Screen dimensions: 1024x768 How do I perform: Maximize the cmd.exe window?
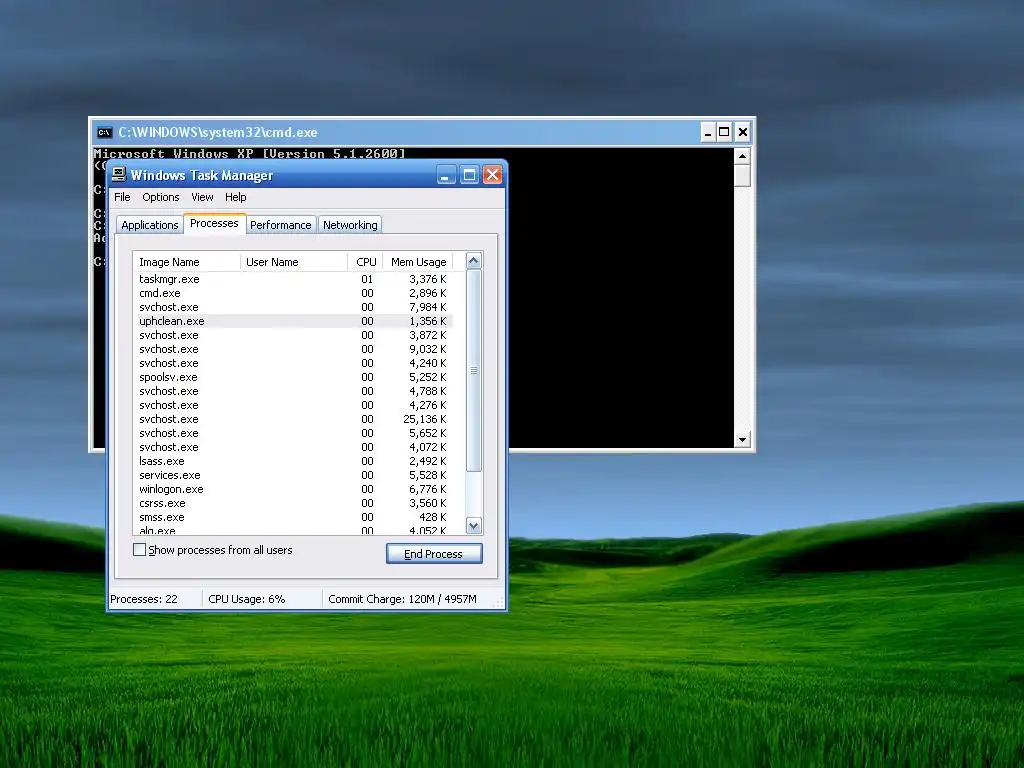click(x=724, y=133)
